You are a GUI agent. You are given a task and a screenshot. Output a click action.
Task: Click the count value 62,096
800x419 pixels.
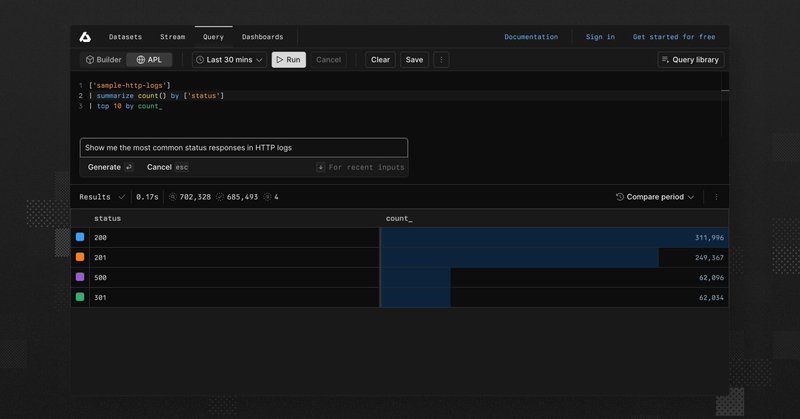(711, 277)
